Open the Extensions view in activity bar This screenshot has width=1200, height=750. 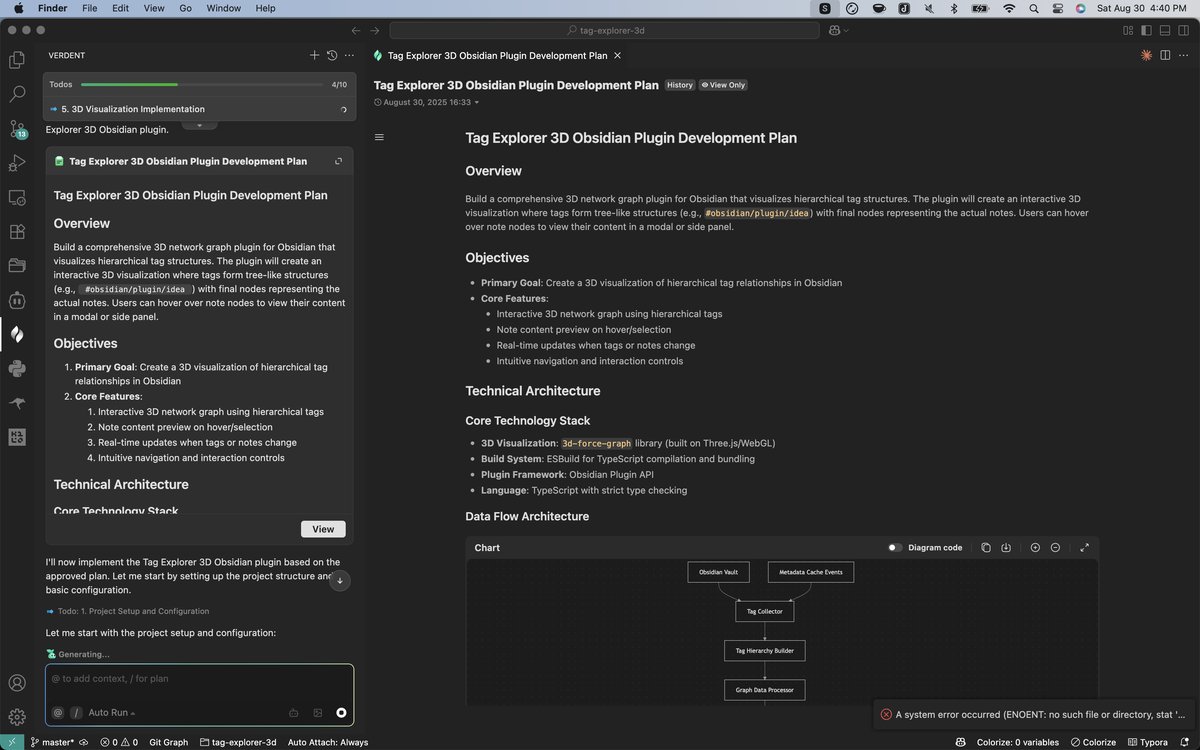pos(17,232)
